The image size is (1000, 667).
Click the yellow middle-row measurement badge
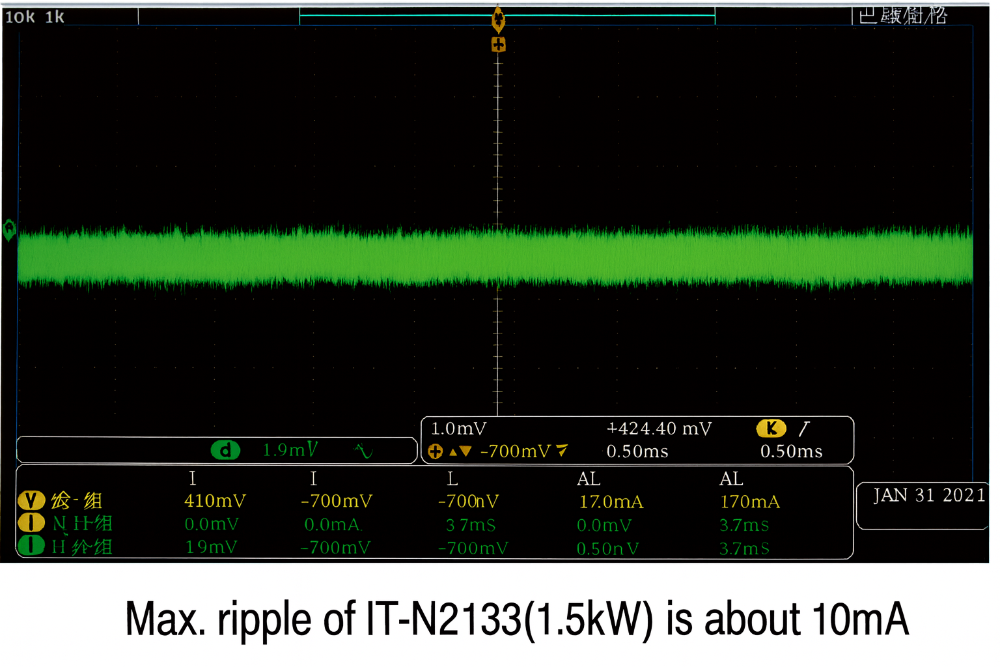(28, 524)
